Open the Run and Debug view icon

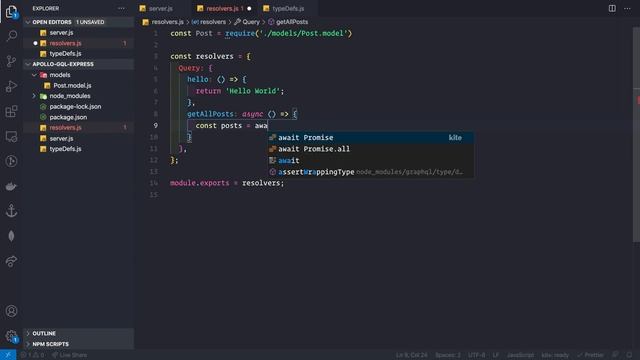(x=11, y=86)
